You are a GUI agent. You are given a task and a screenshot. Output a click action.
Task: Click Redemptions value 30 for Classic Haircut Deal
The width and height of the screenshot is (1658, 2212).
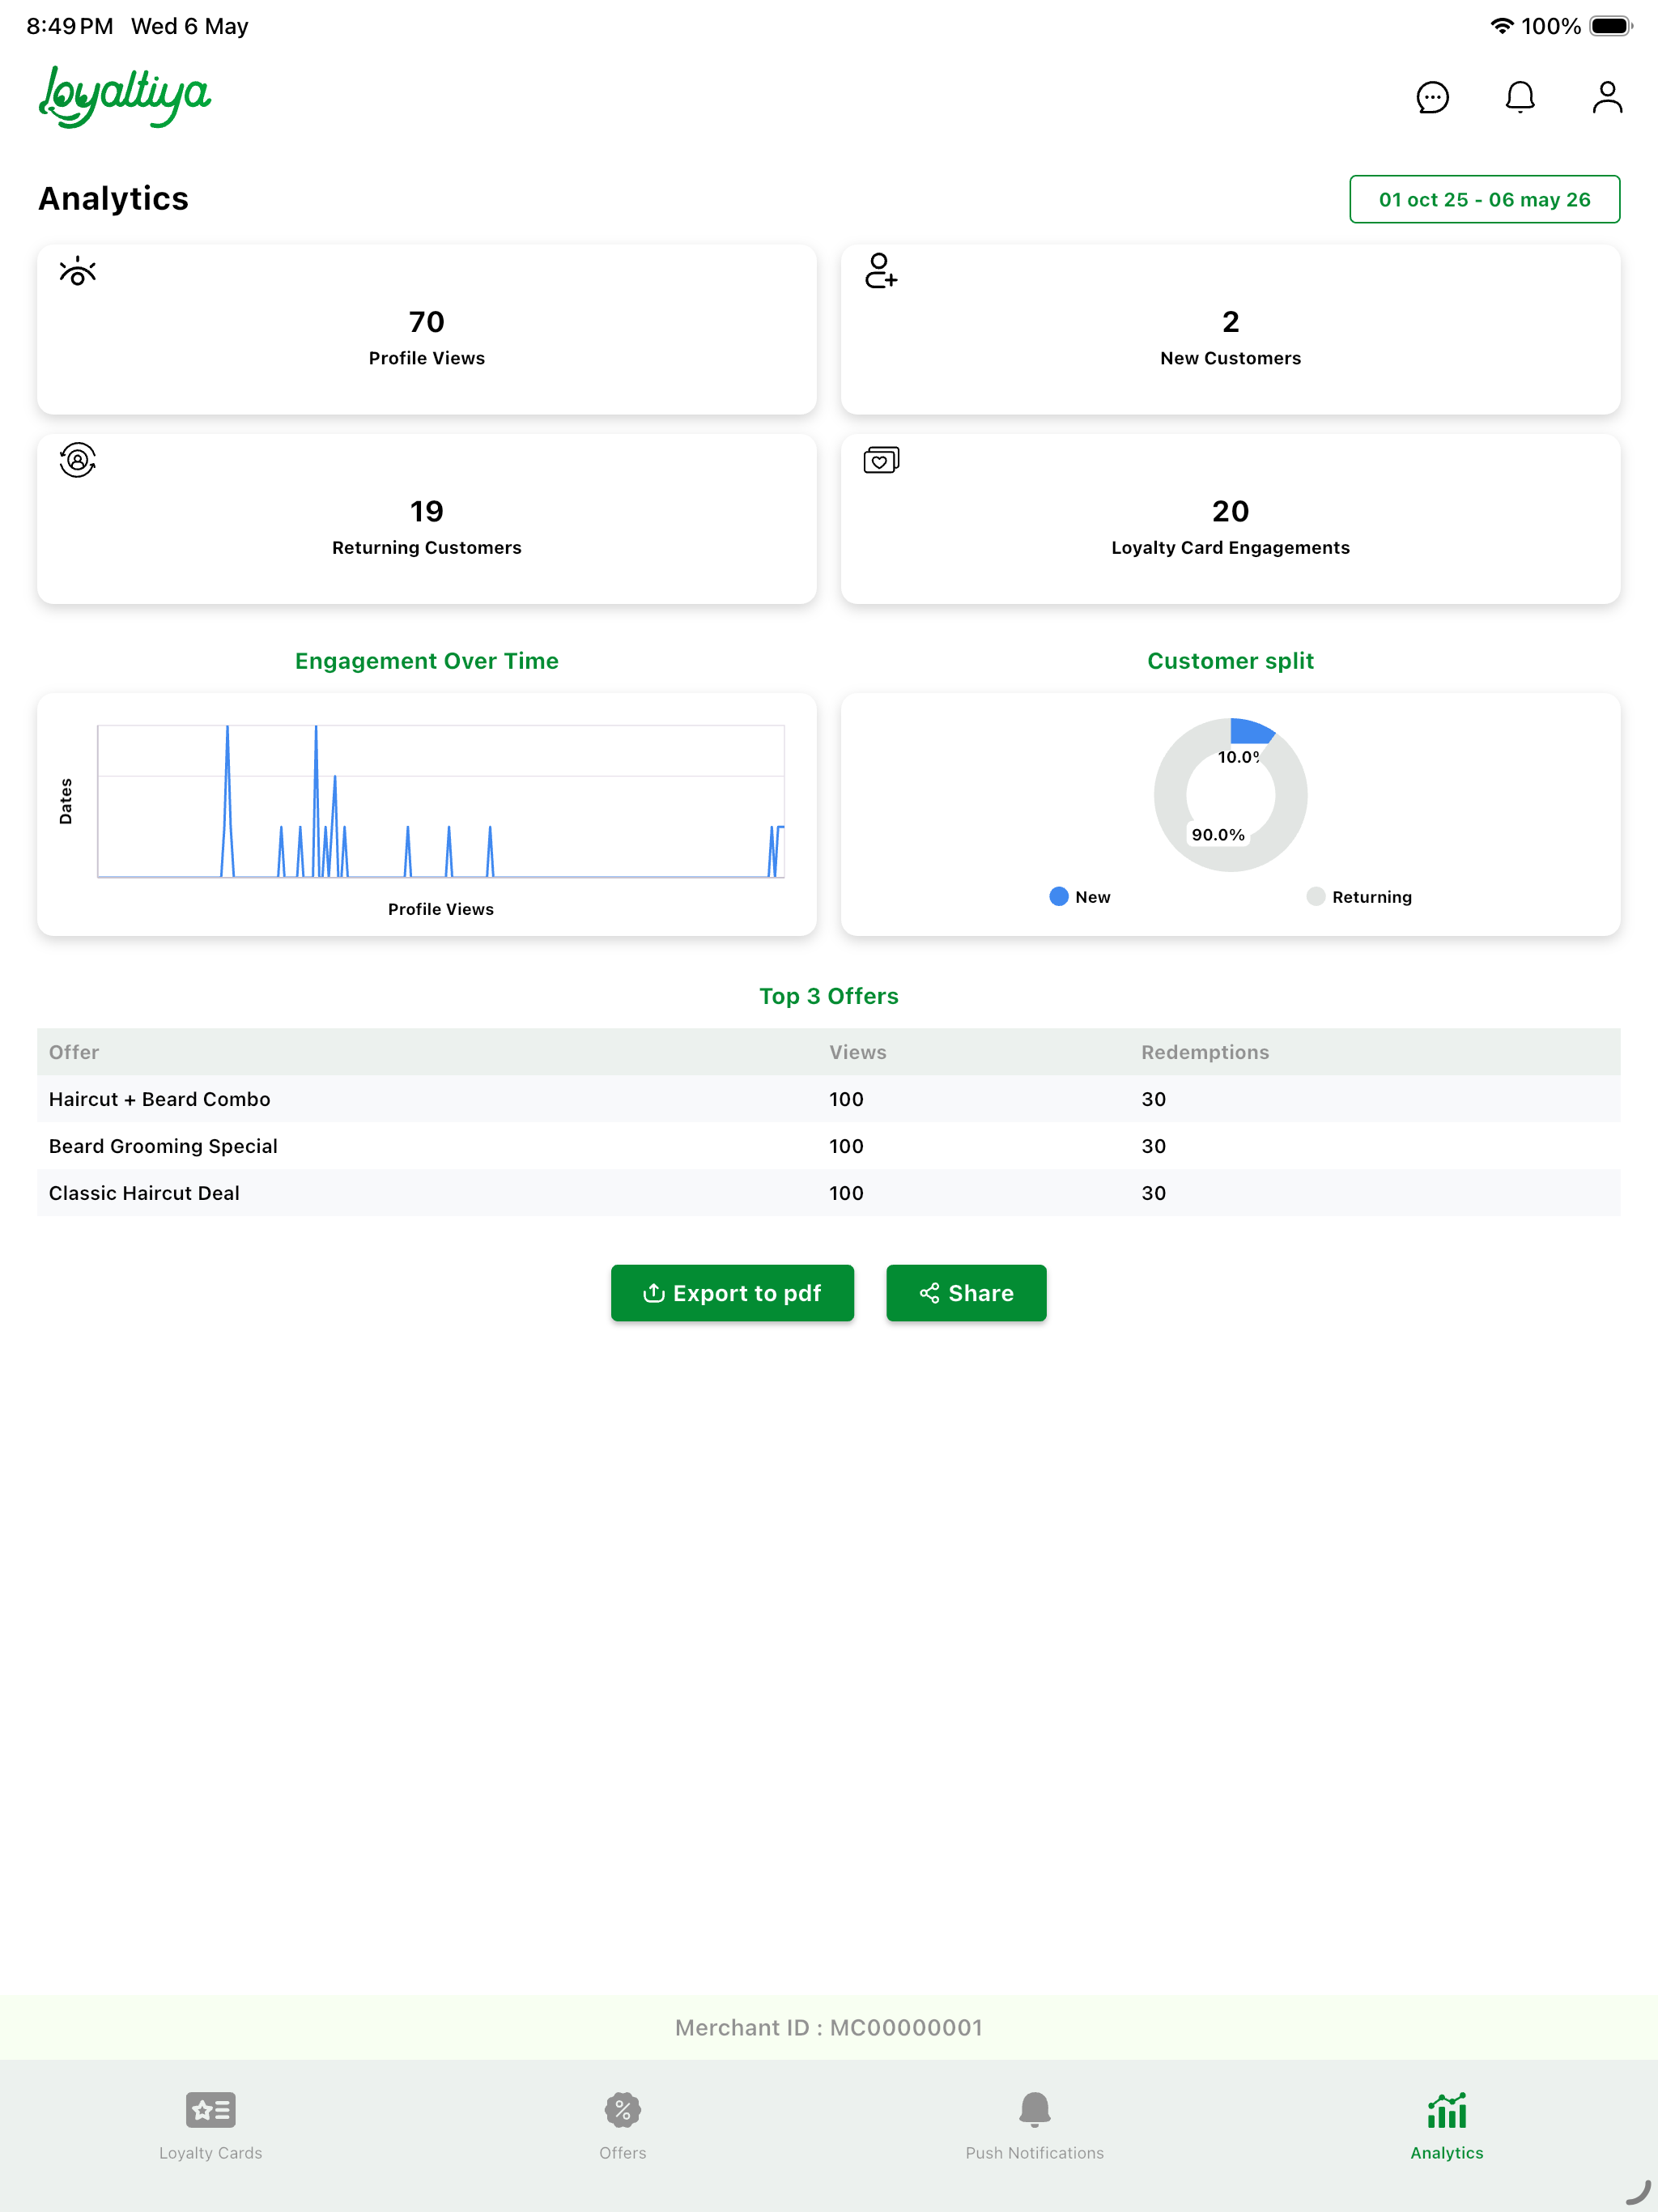point(1154,1193)
